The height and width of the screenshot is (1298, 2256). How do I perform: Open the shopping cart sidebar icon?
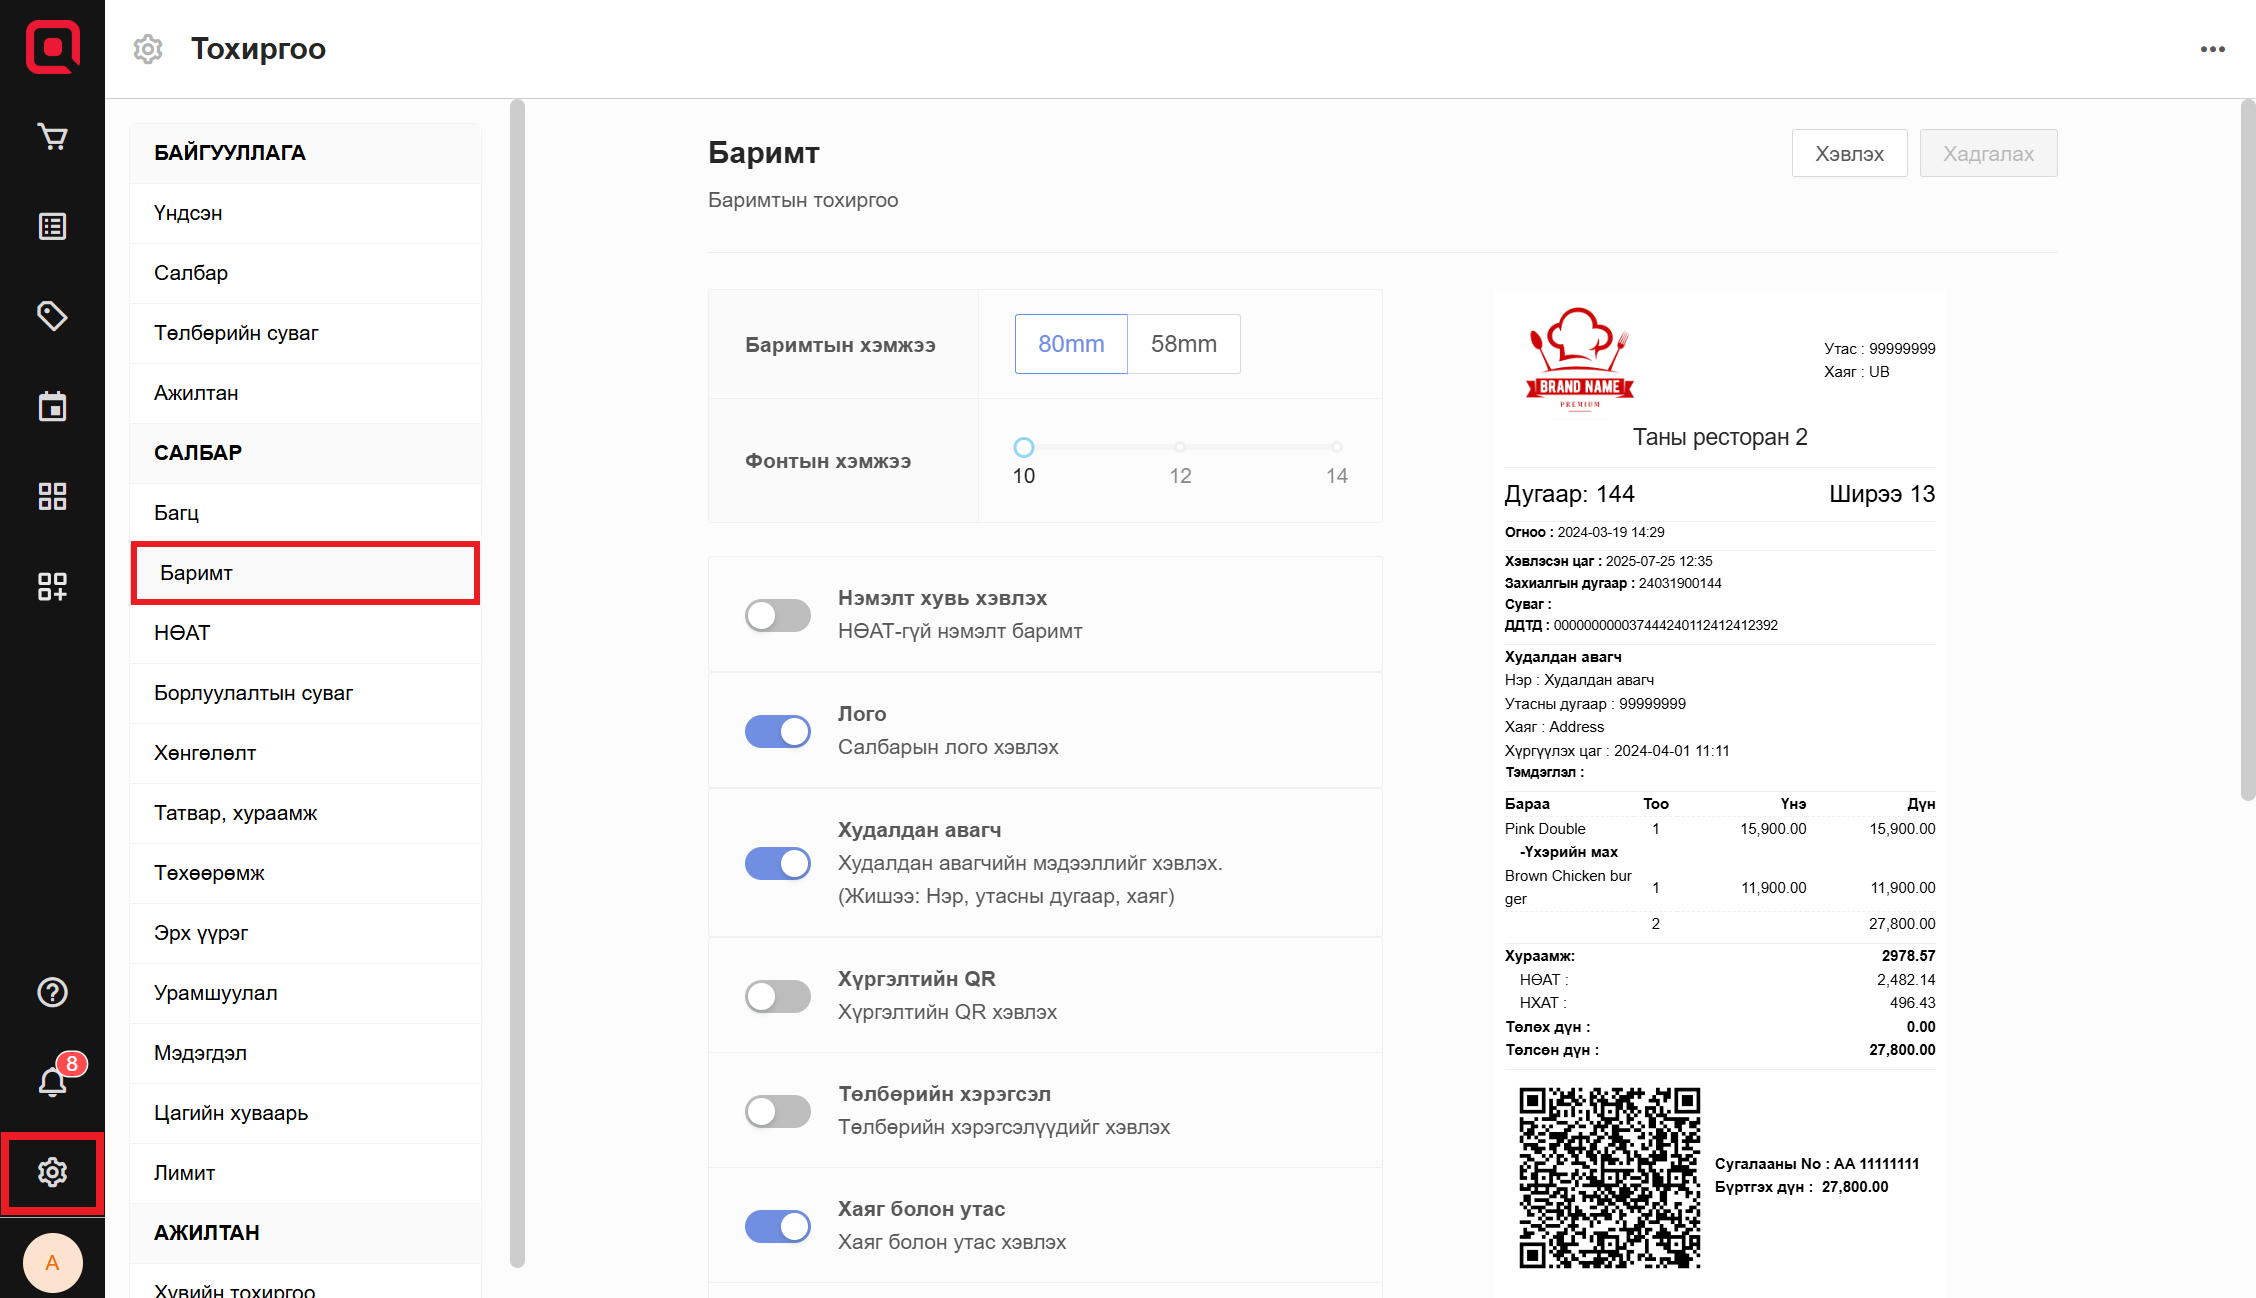(x=52, y=137)
